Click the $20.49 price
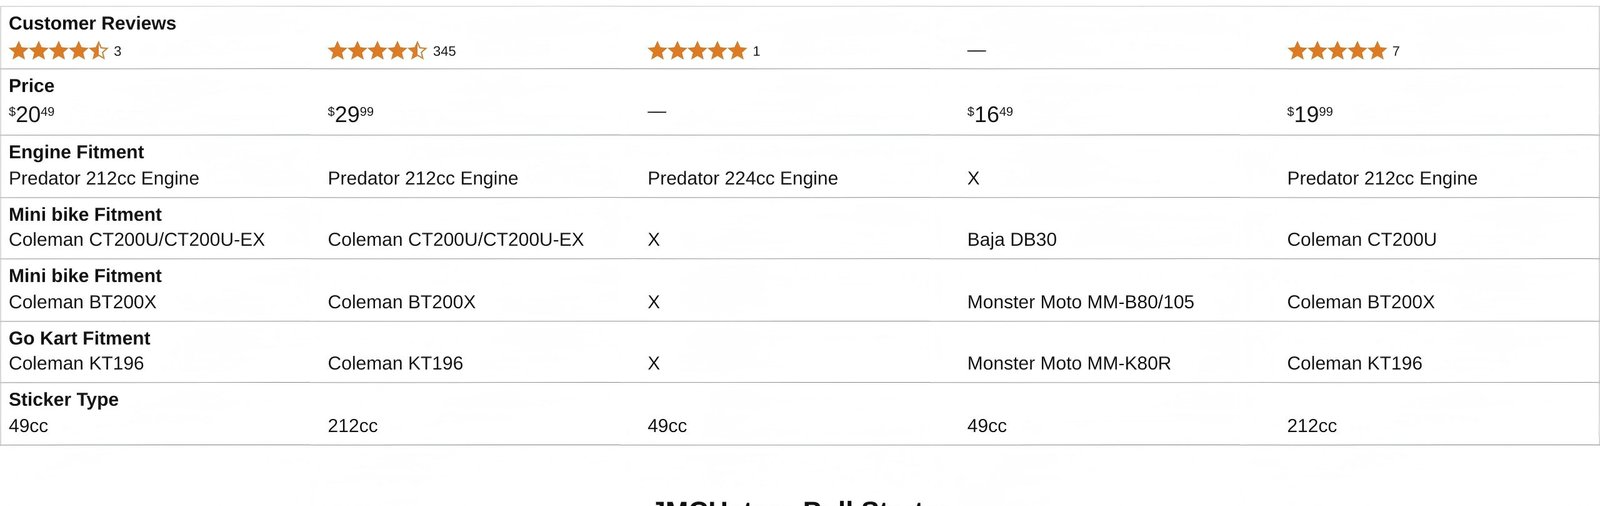The image size is (1600, 506). click(32, 114)
